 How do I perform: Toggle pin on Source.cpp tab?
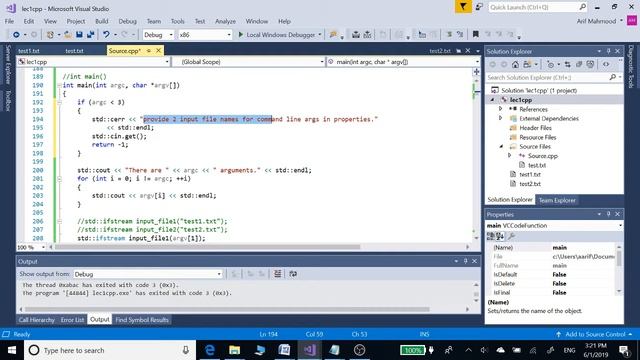[149, 51]
